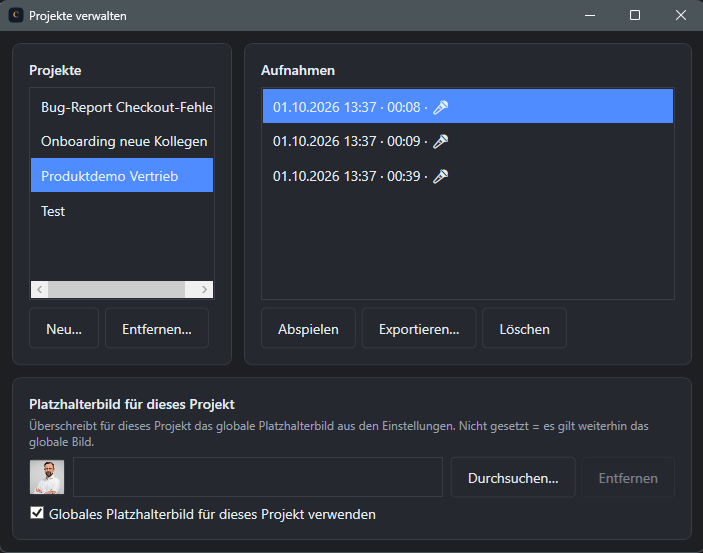703x553 pixels.
Task: Click microphone icon on 00:39 recording
Action: (440, 176)
